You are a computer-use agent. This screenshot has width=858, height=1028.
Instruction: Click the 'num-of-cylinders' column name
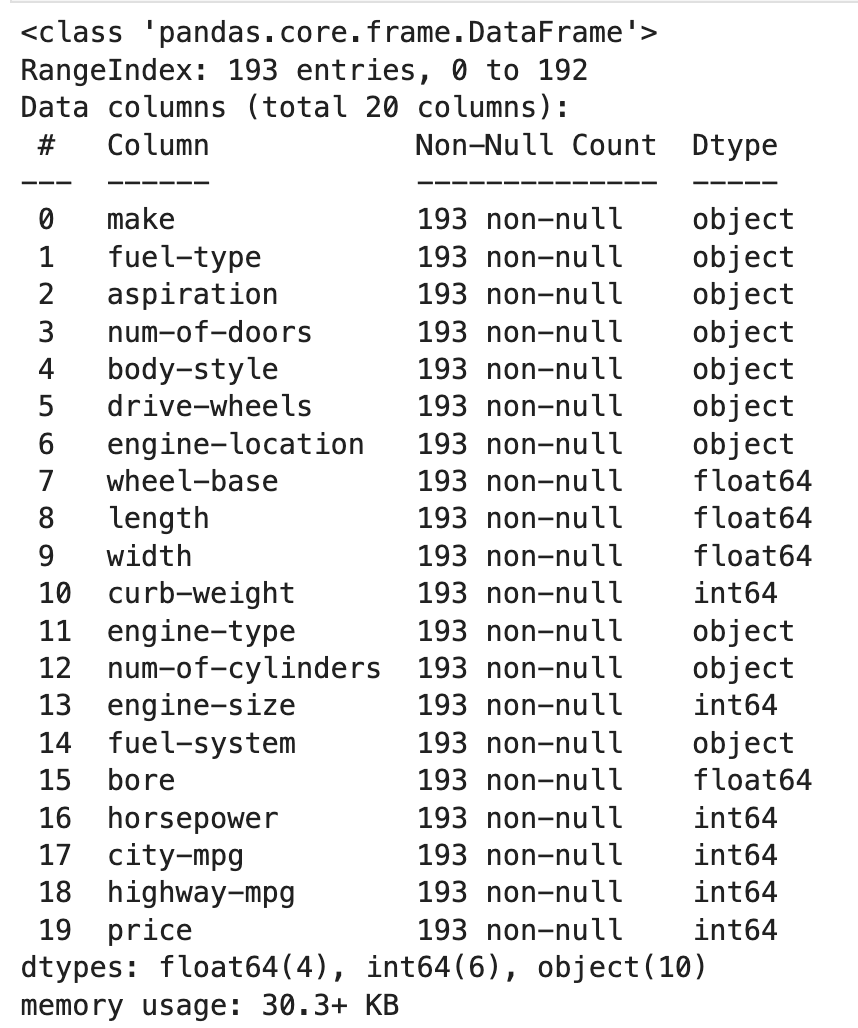click(x=244, y=668)
